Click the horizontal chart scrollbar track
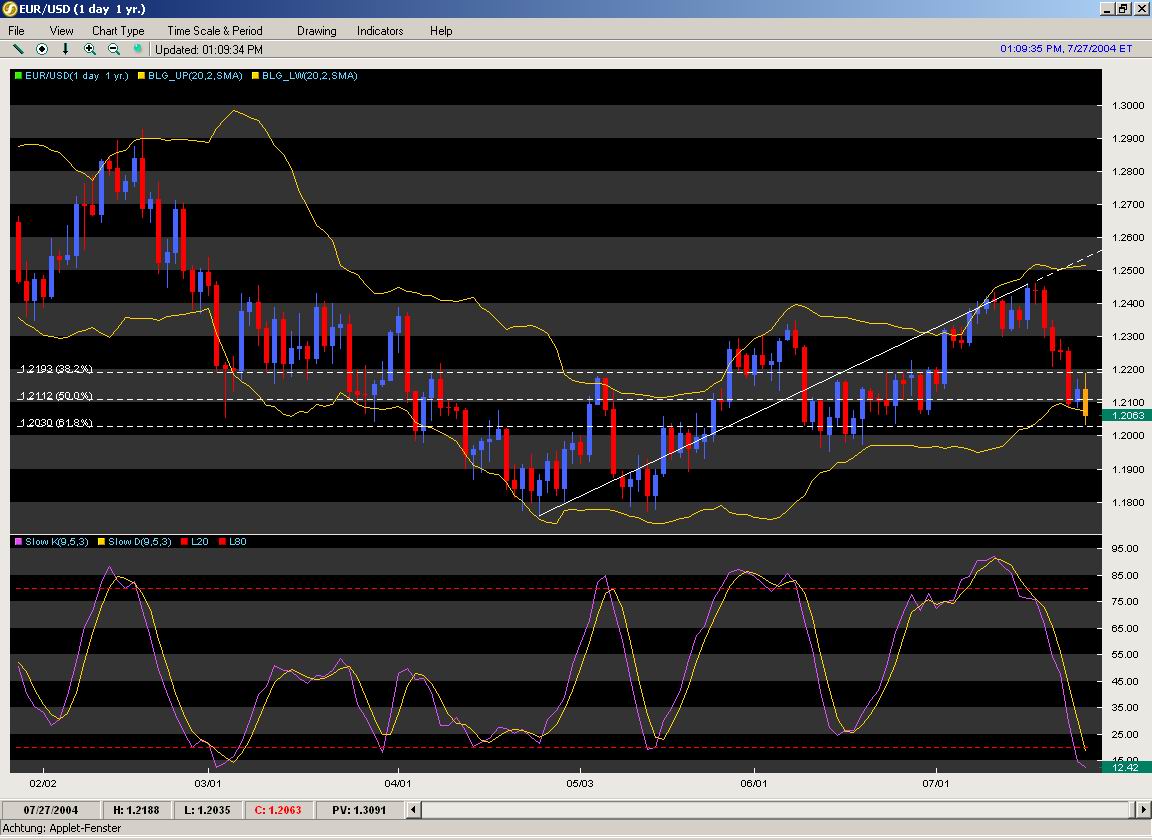The height and width of the screenshot is (840, 1152). tap(780, 809)
